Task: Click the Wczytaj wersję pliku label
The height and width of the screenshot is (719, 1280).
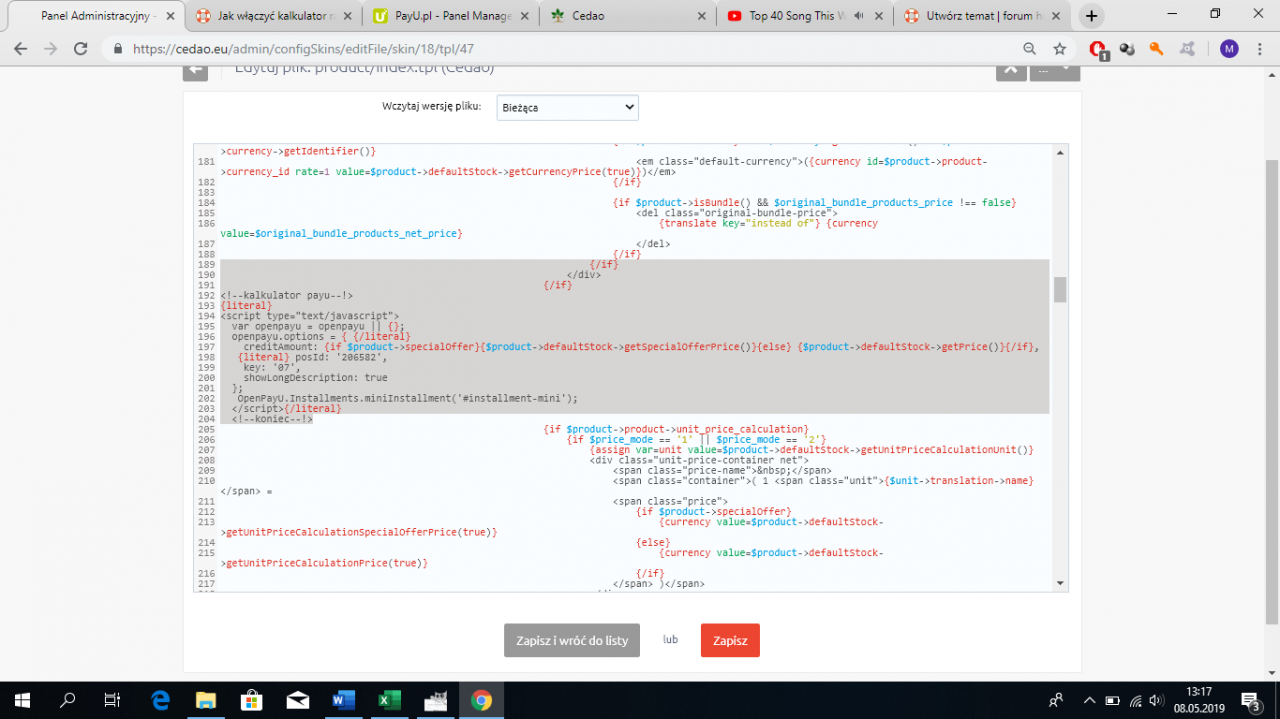Action: pos(432,106)
